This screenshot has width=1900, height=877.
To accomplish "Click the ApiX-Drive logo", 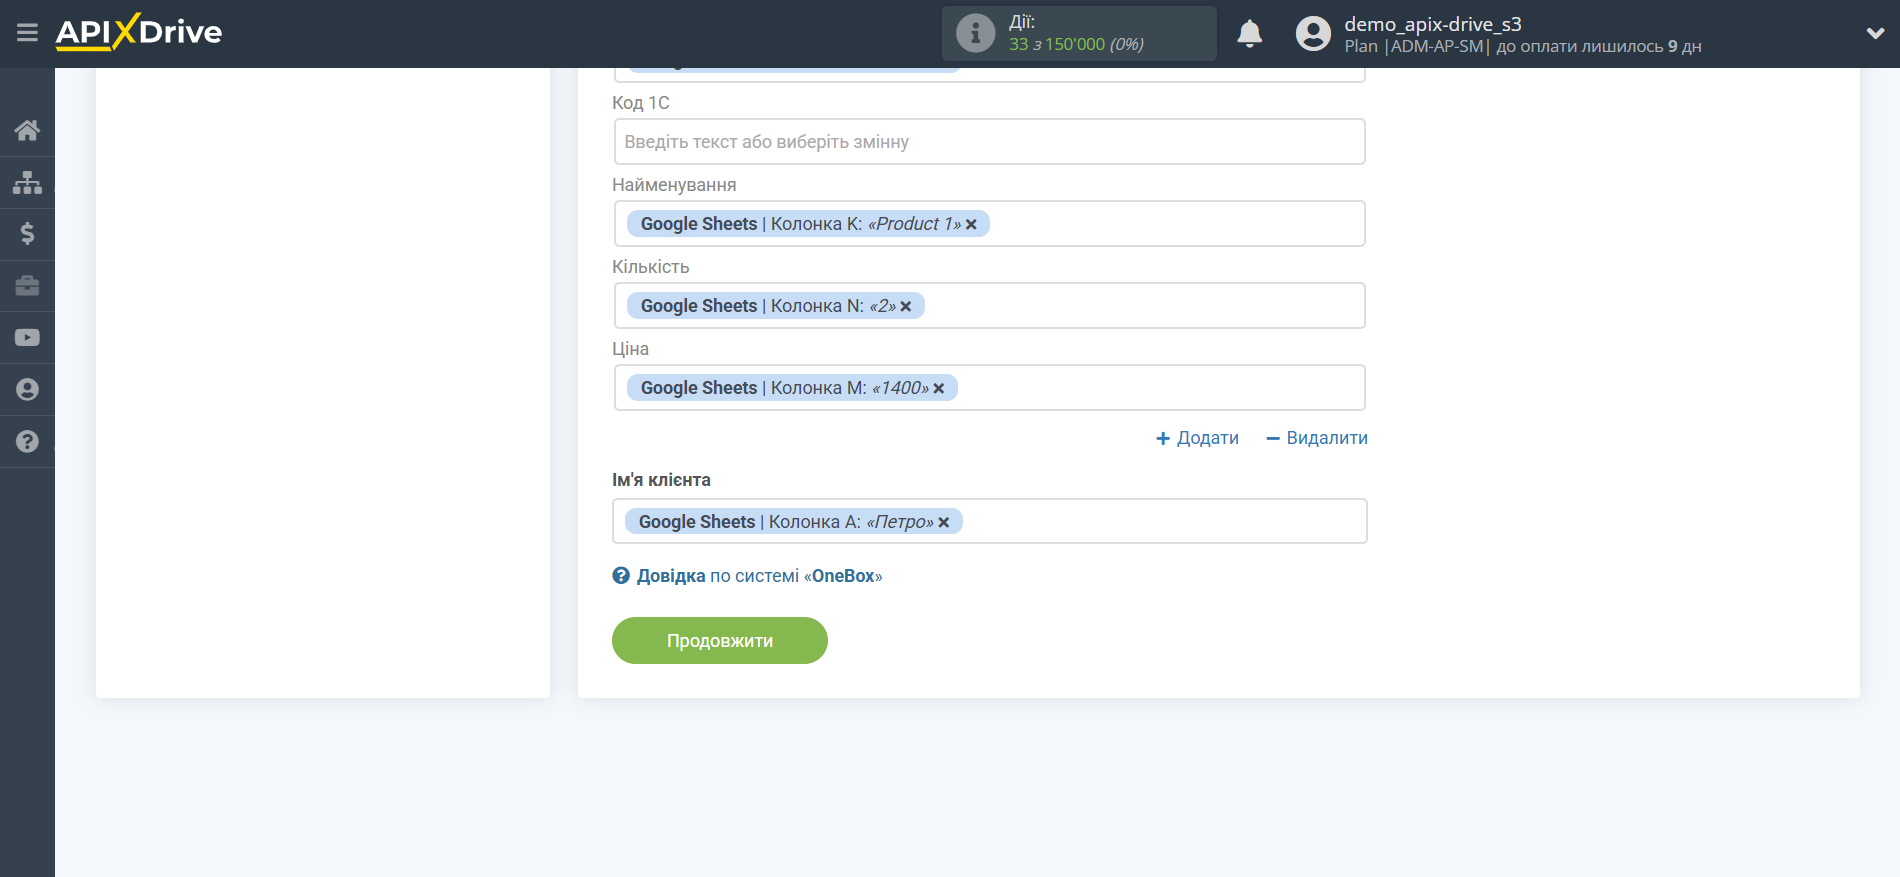I will coord(138,32).
